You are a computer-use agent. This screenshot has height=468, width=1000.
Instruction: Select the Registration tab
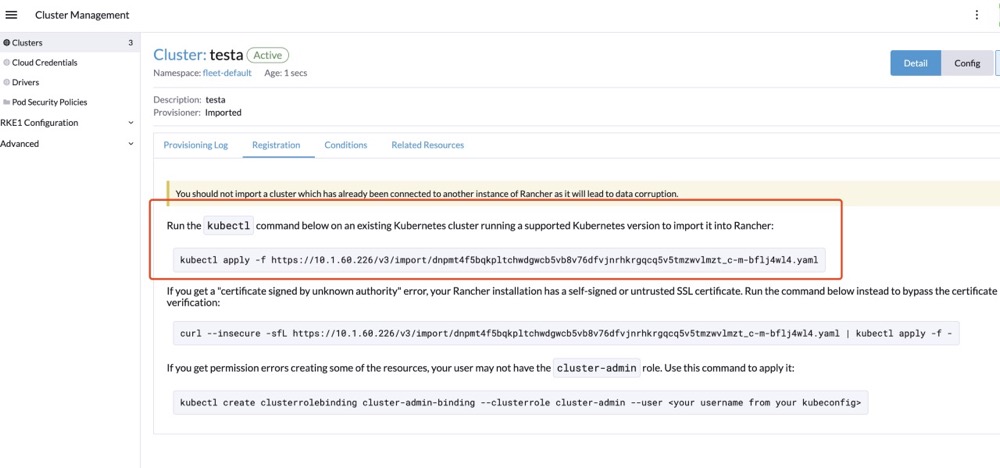276,145
